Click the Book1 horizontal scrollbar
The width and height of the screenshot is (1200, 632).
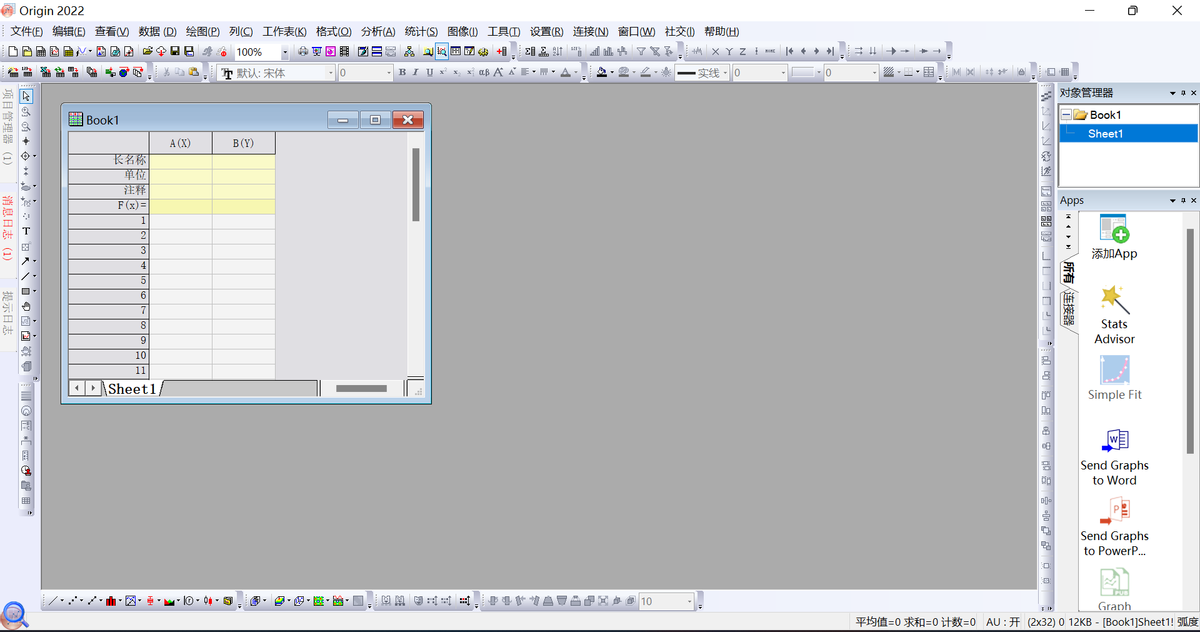362,388
